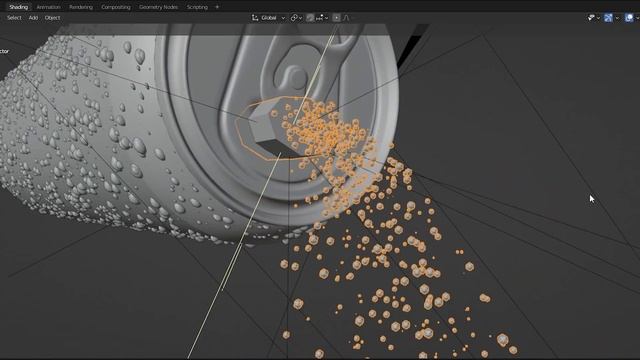Switch to the Shading workspace tab

(x=18, y=7)
